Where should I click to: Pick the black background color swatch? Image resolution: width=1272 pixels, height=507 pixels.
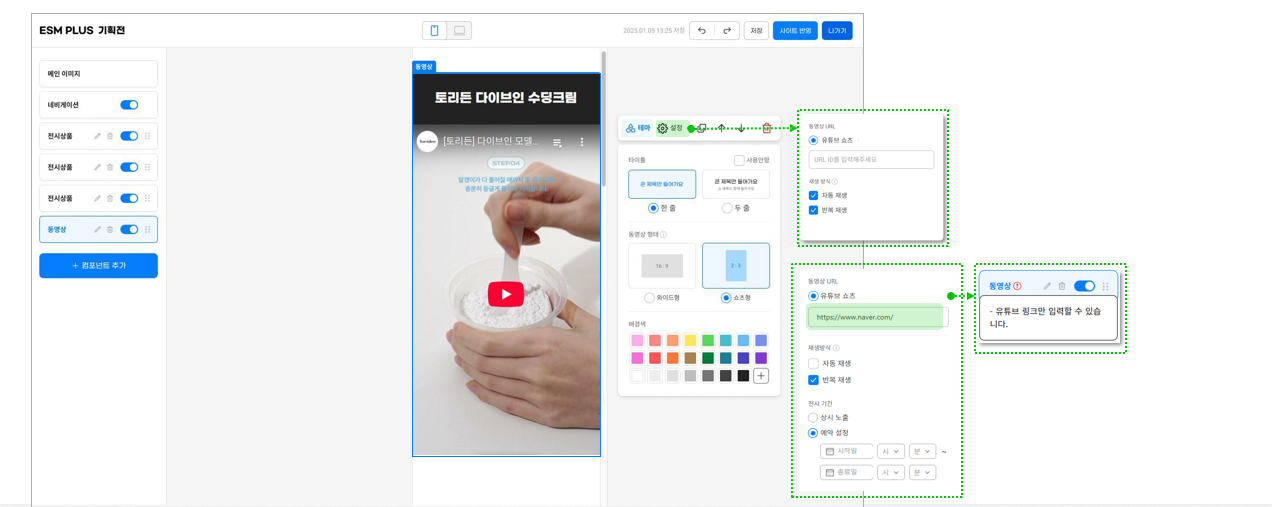pyautogui.click(x=743, y=376)
